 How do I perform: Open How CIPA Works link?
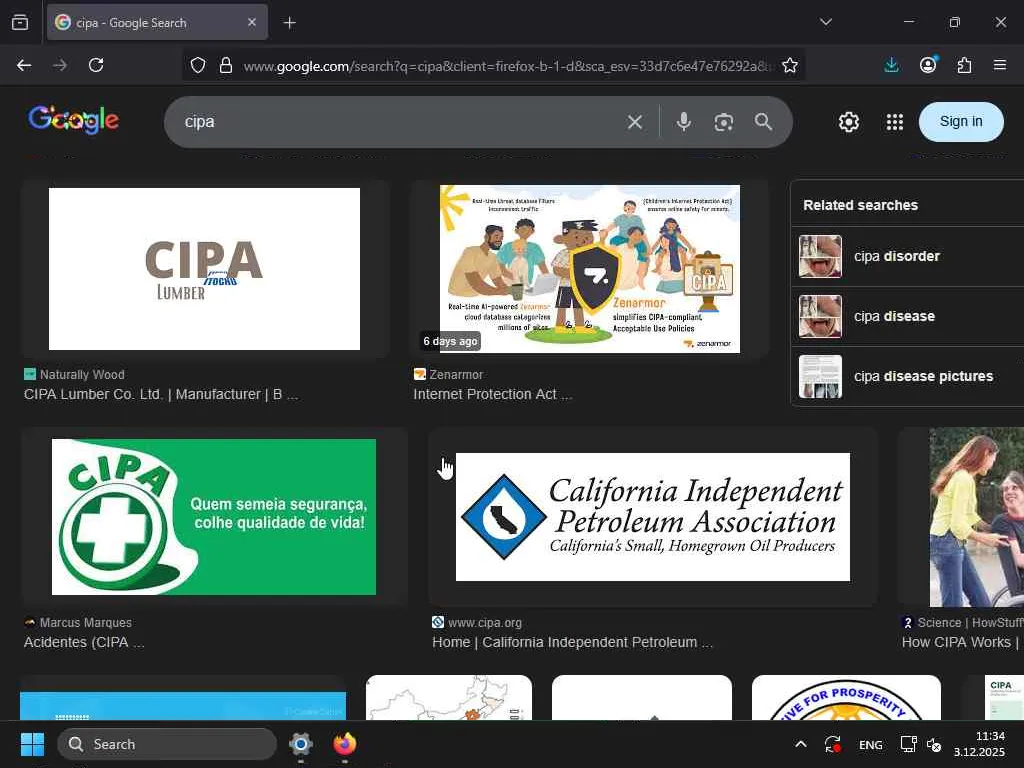961,643
